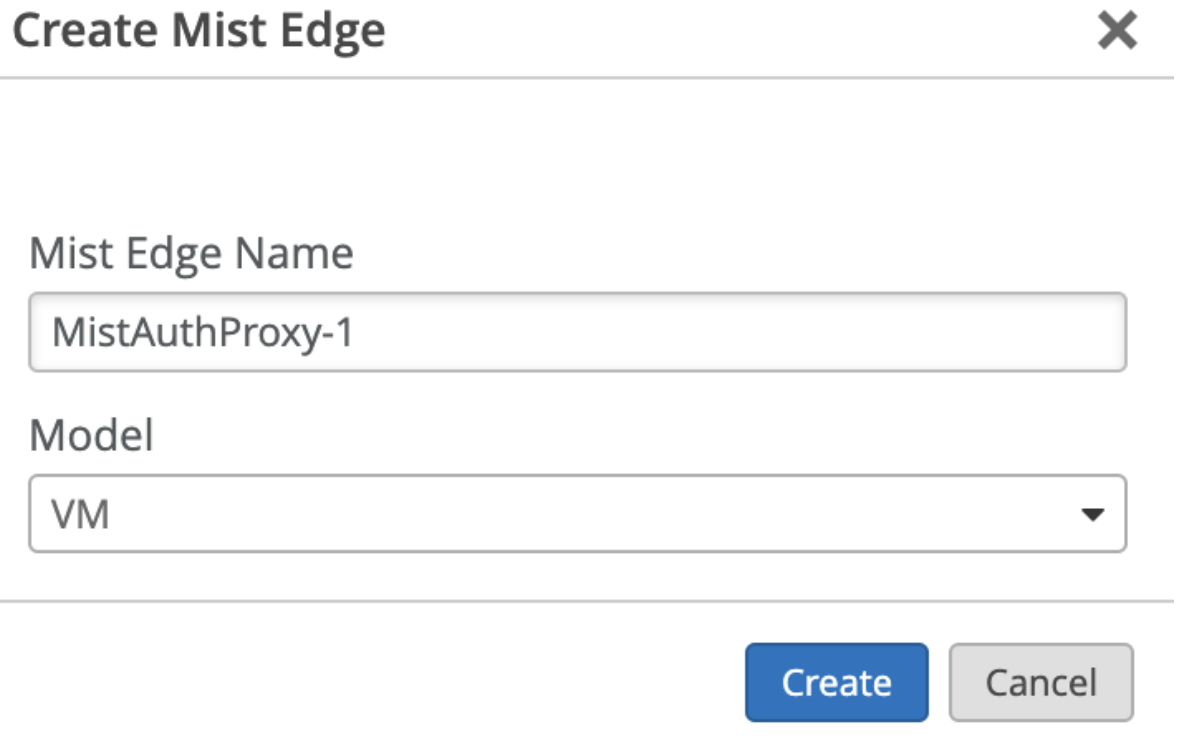Click the Create button
Image resolution: width=1179 pixels, height=739 pixels.
pos(836,682)
